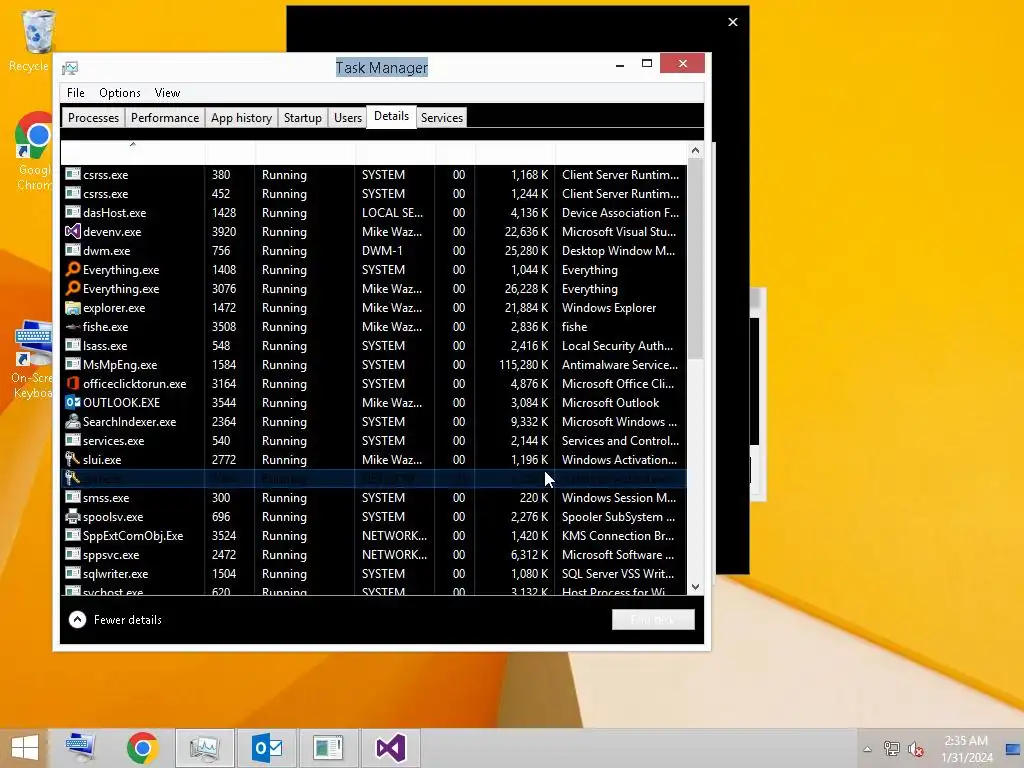
Task: Click the magnifier icon of Everything.exe PID 1408
Action: click(x=72, y=269)
